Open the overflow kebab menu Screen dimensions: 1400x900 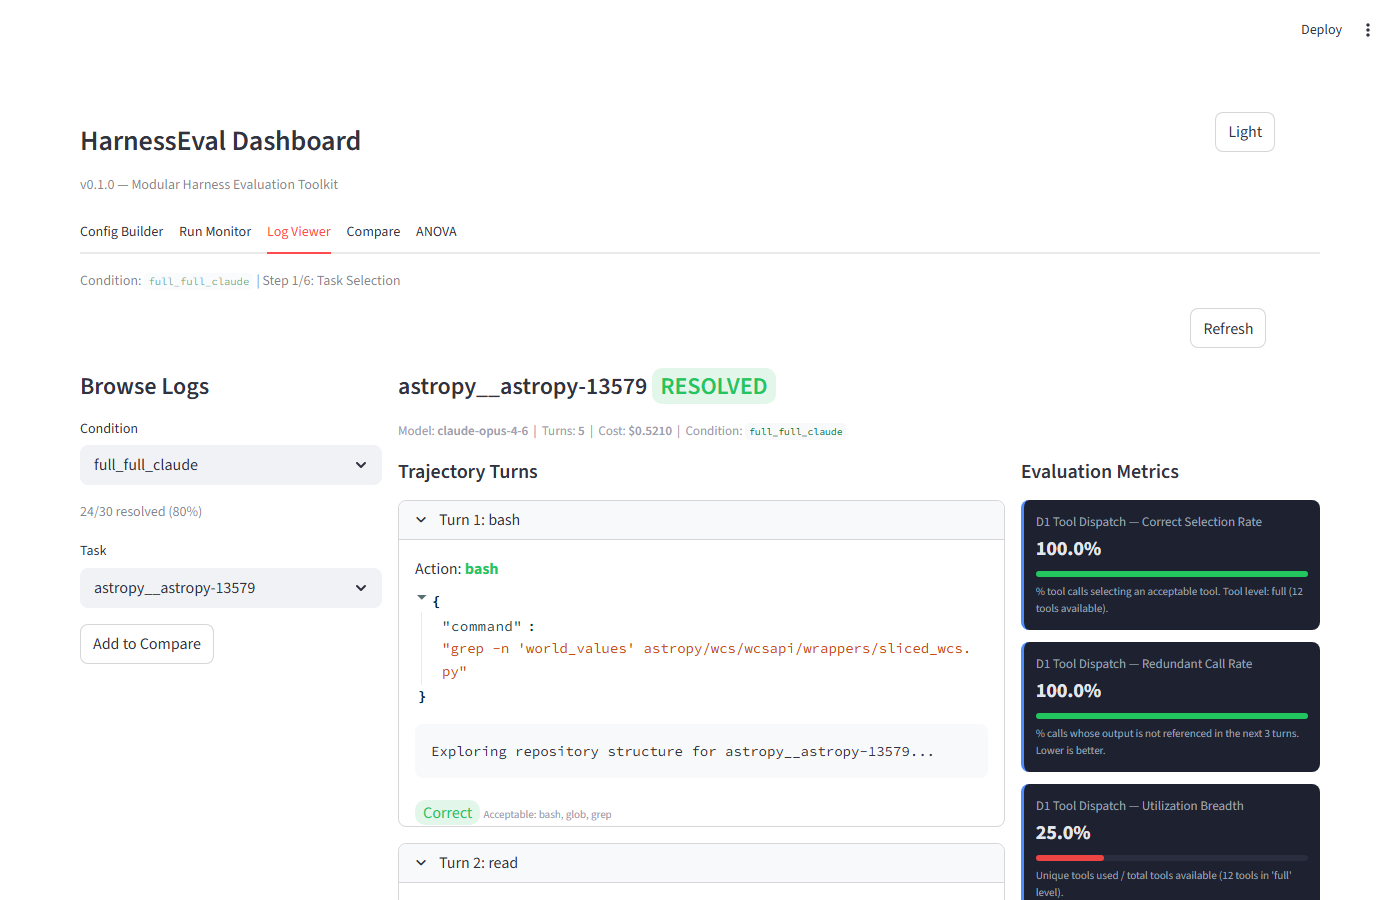coord(1368,29)
